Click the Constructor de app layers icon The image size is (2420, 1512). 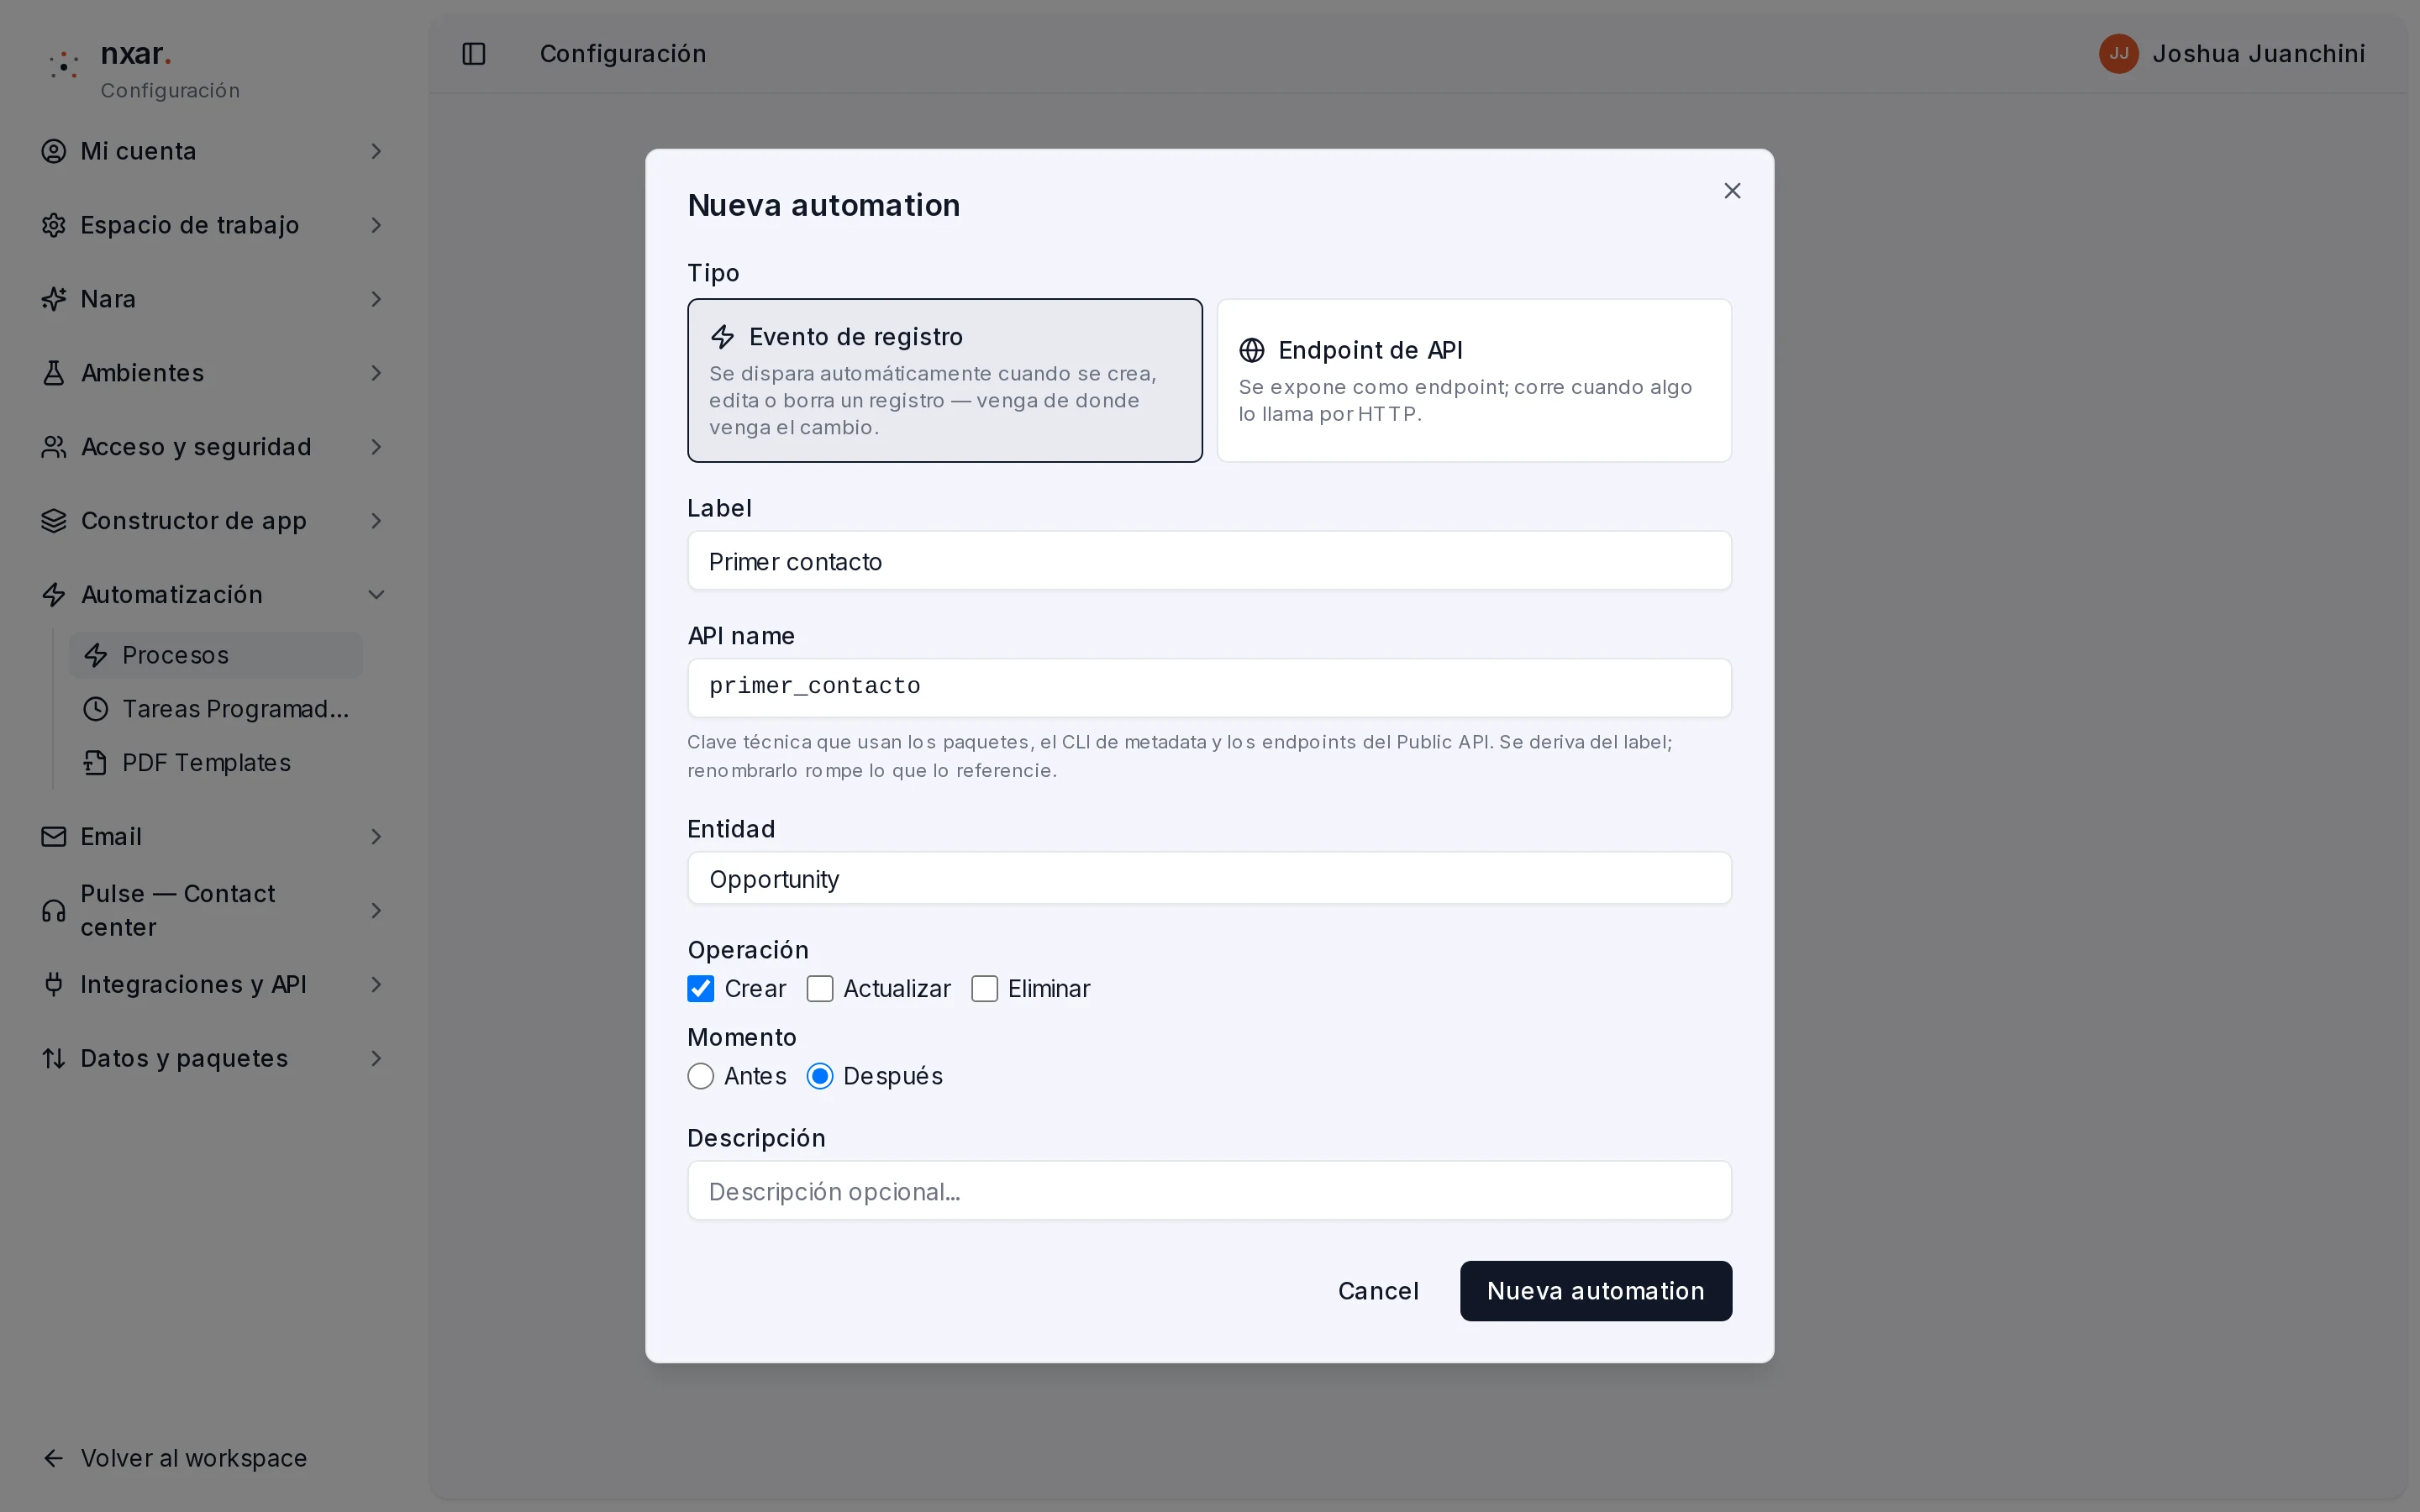point(54,521)
